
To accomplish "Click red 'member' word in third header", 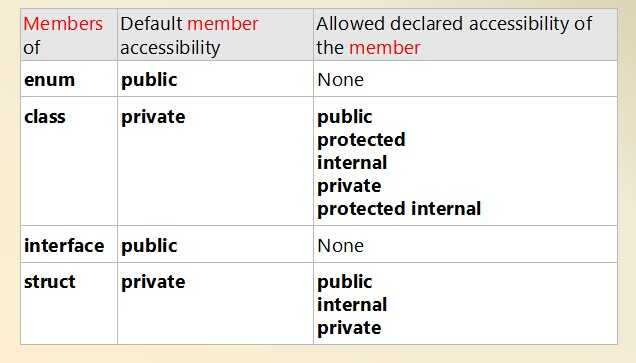I will [x=385, y=48].
